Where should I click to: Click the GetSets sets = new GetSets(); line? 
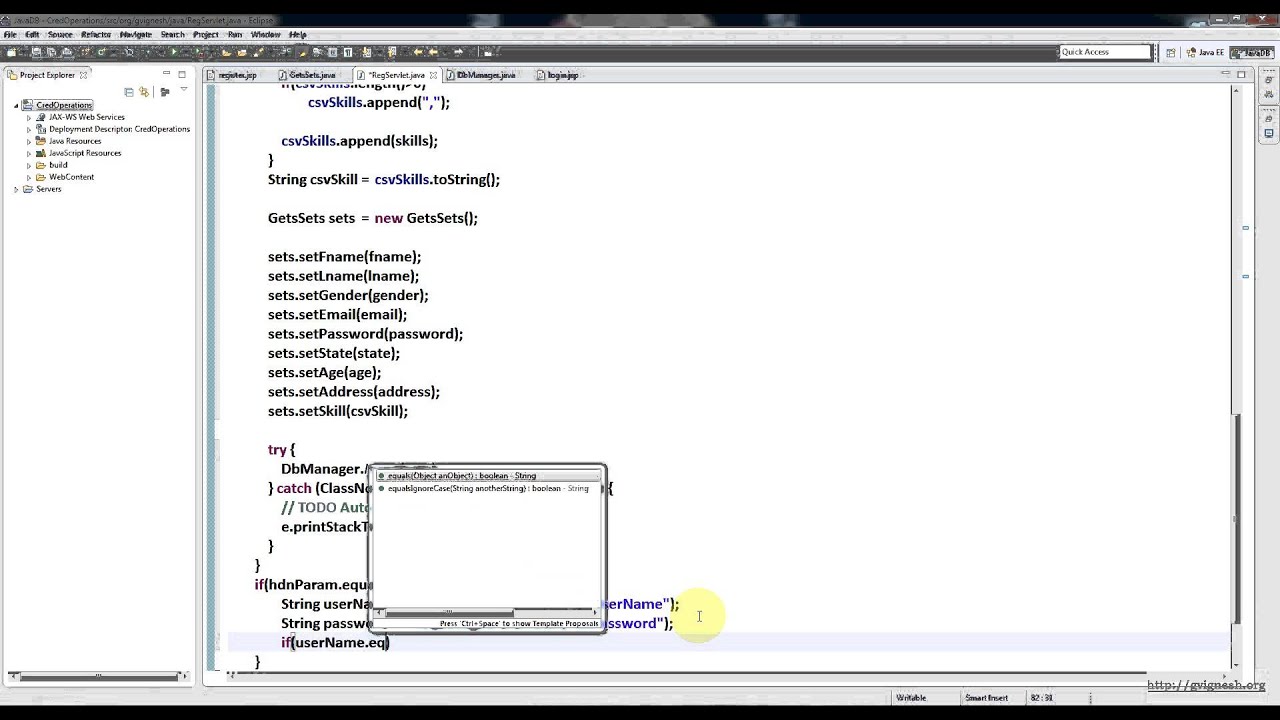[373, 218]
